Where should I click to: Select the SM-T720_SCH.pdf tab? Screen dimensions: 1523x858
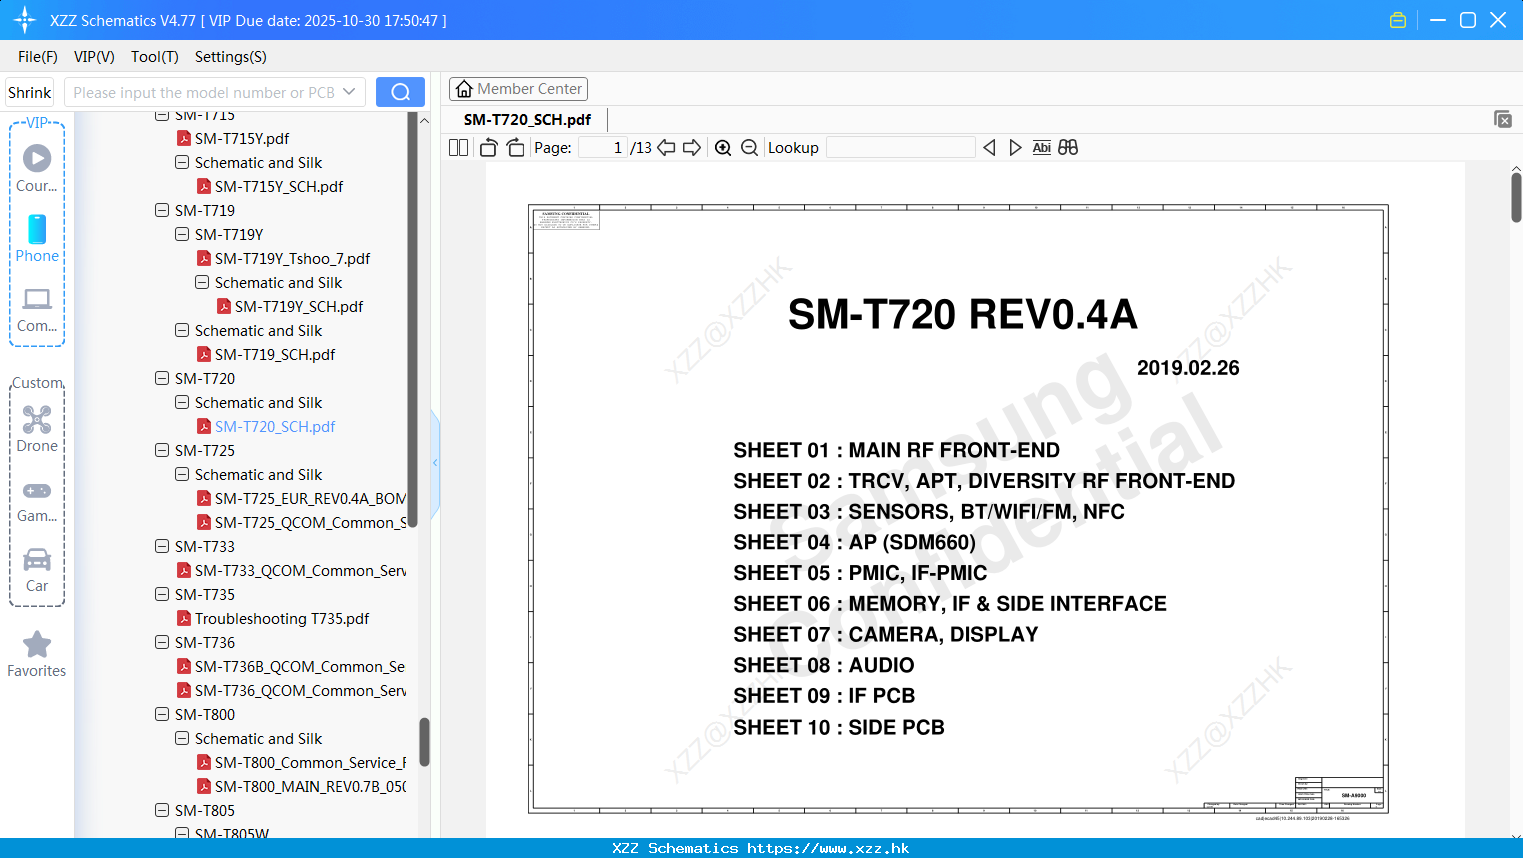click(x=527, y=119)
